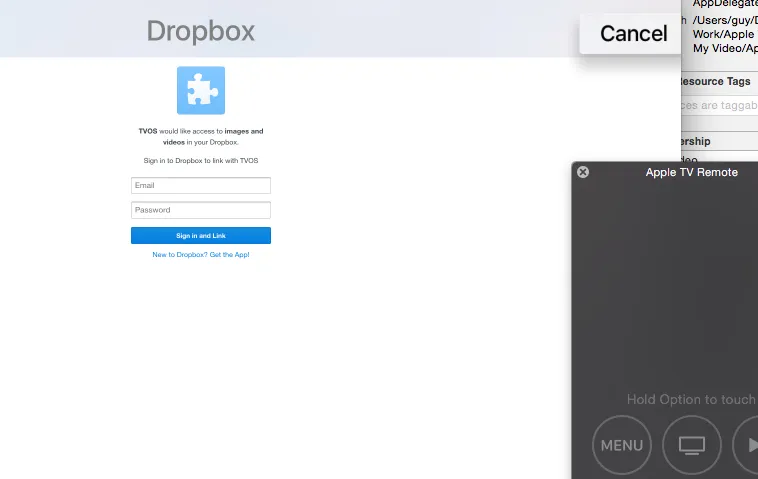Click the play/pause button on the remote

point(747,445)
